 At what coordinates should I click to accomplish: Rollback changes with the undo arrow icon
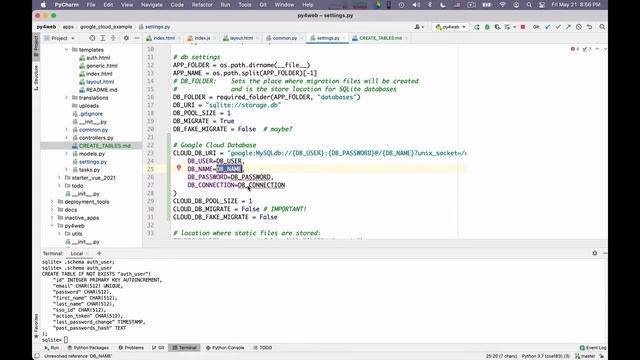(x=589, y=27)
